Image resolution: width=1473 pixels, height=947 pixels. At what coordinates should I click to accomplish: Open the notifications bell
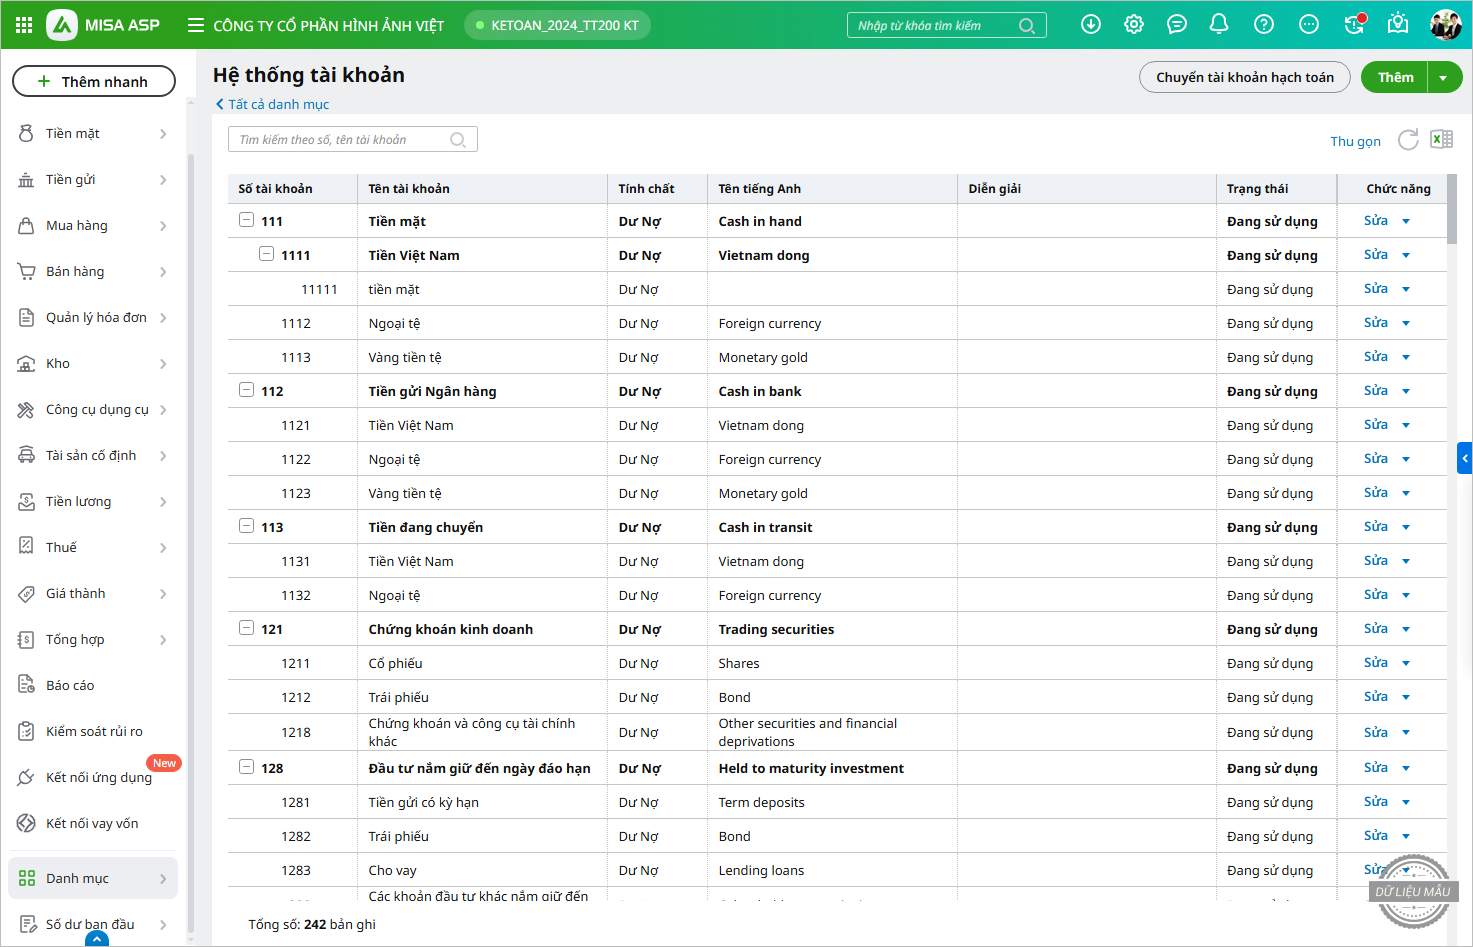point(1219,25)
